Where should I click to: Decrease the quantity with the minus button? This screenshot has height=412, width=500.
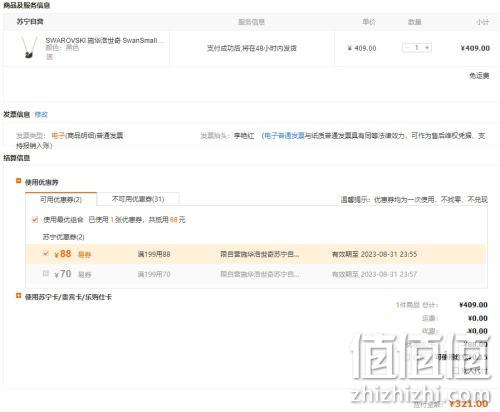tap(407, 48)
